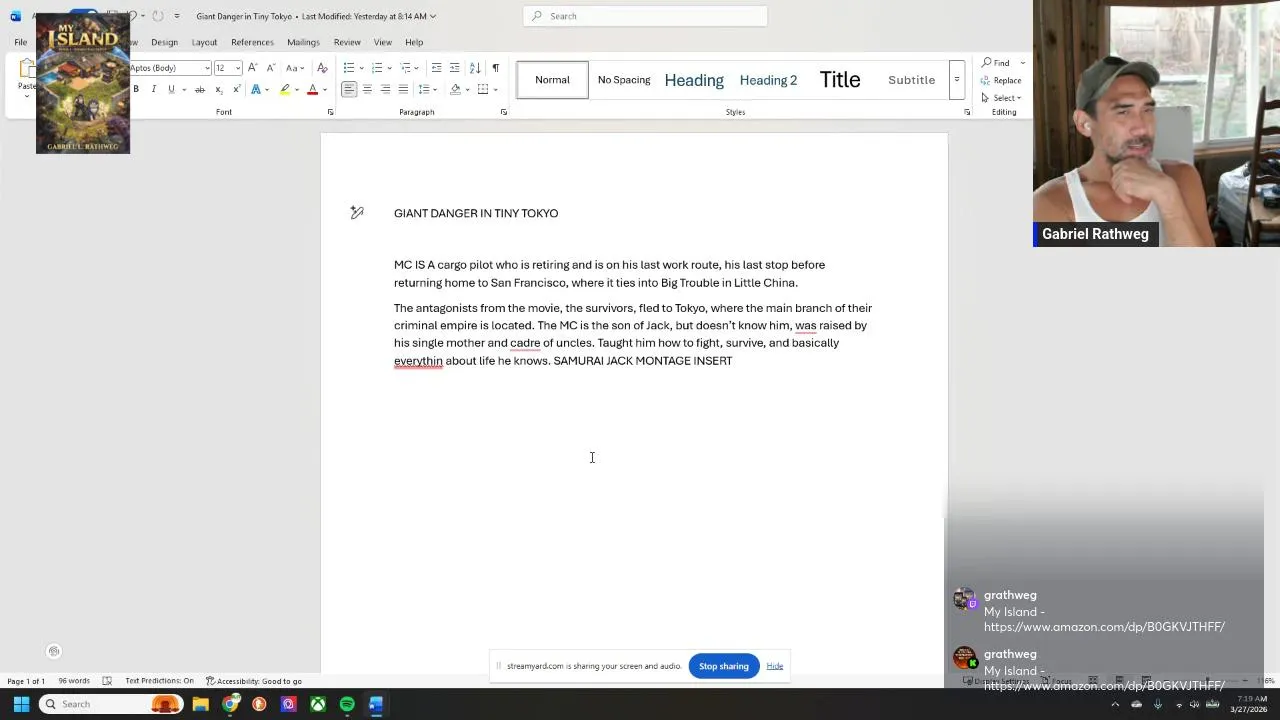Apply red font color

pos(312,90)
